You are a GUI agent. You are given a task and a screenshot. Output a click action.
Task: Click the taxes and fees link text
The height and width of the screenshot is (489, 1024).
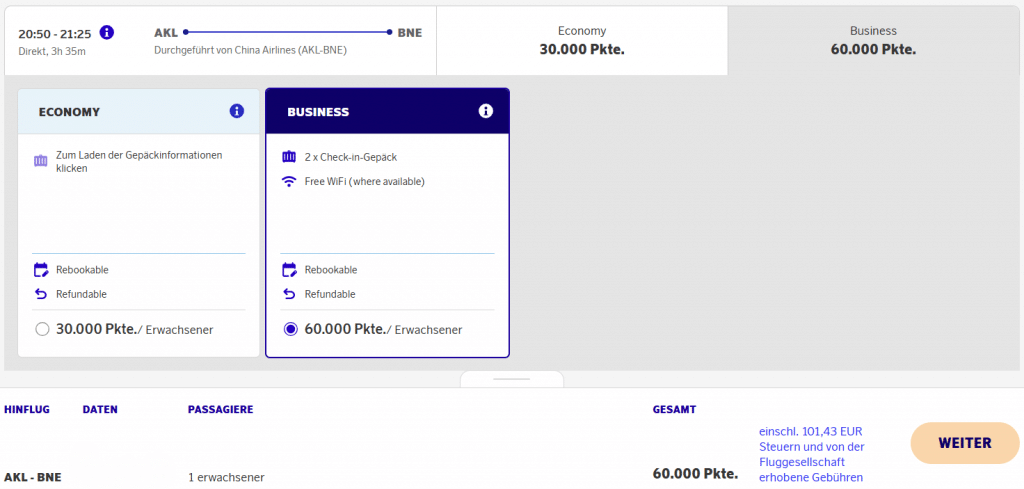pyautogui.click(x=811, y=454)
